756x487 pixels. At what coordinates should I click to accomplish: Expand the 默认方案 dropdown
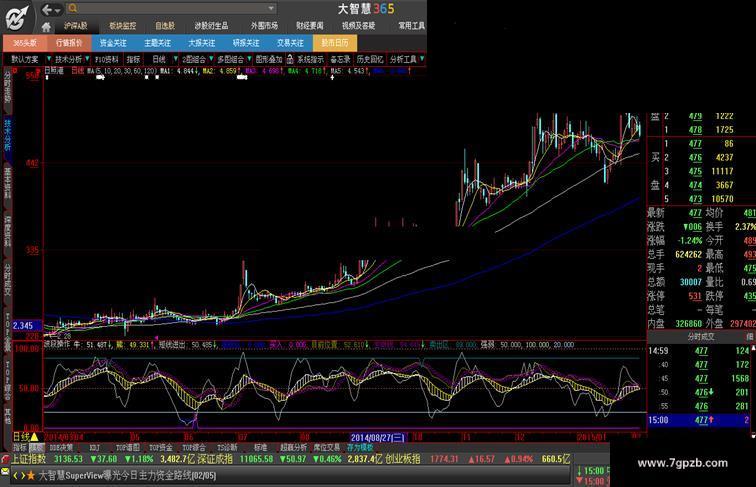(x=49, y=59)
